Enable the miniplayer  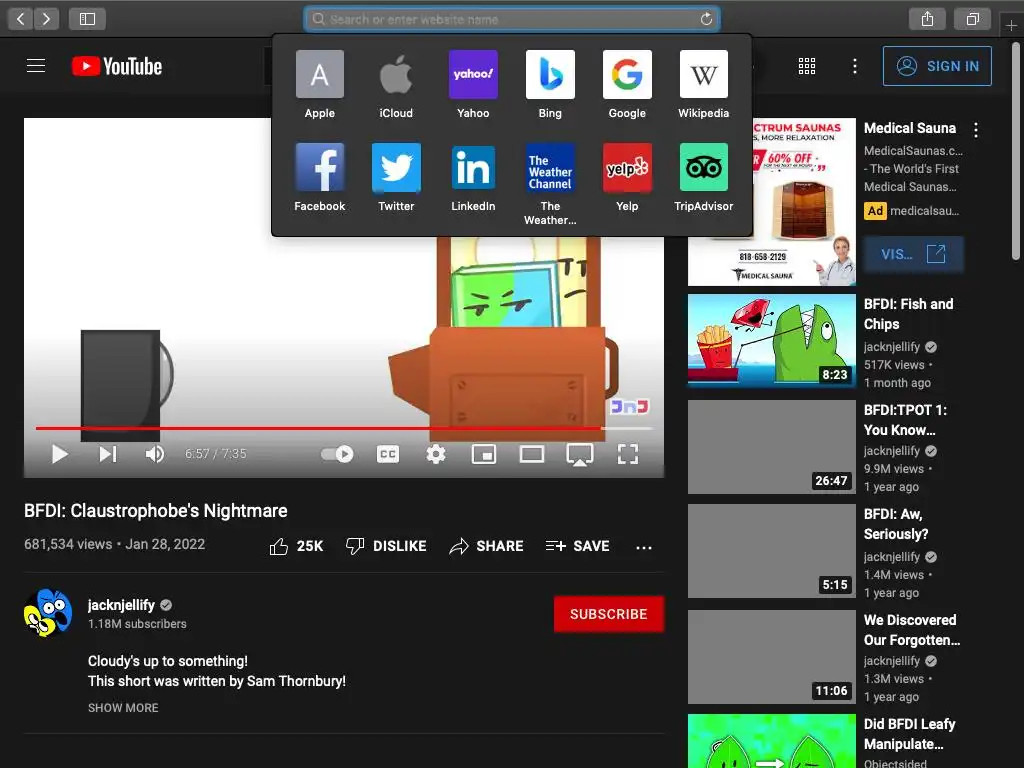point(484,454)
